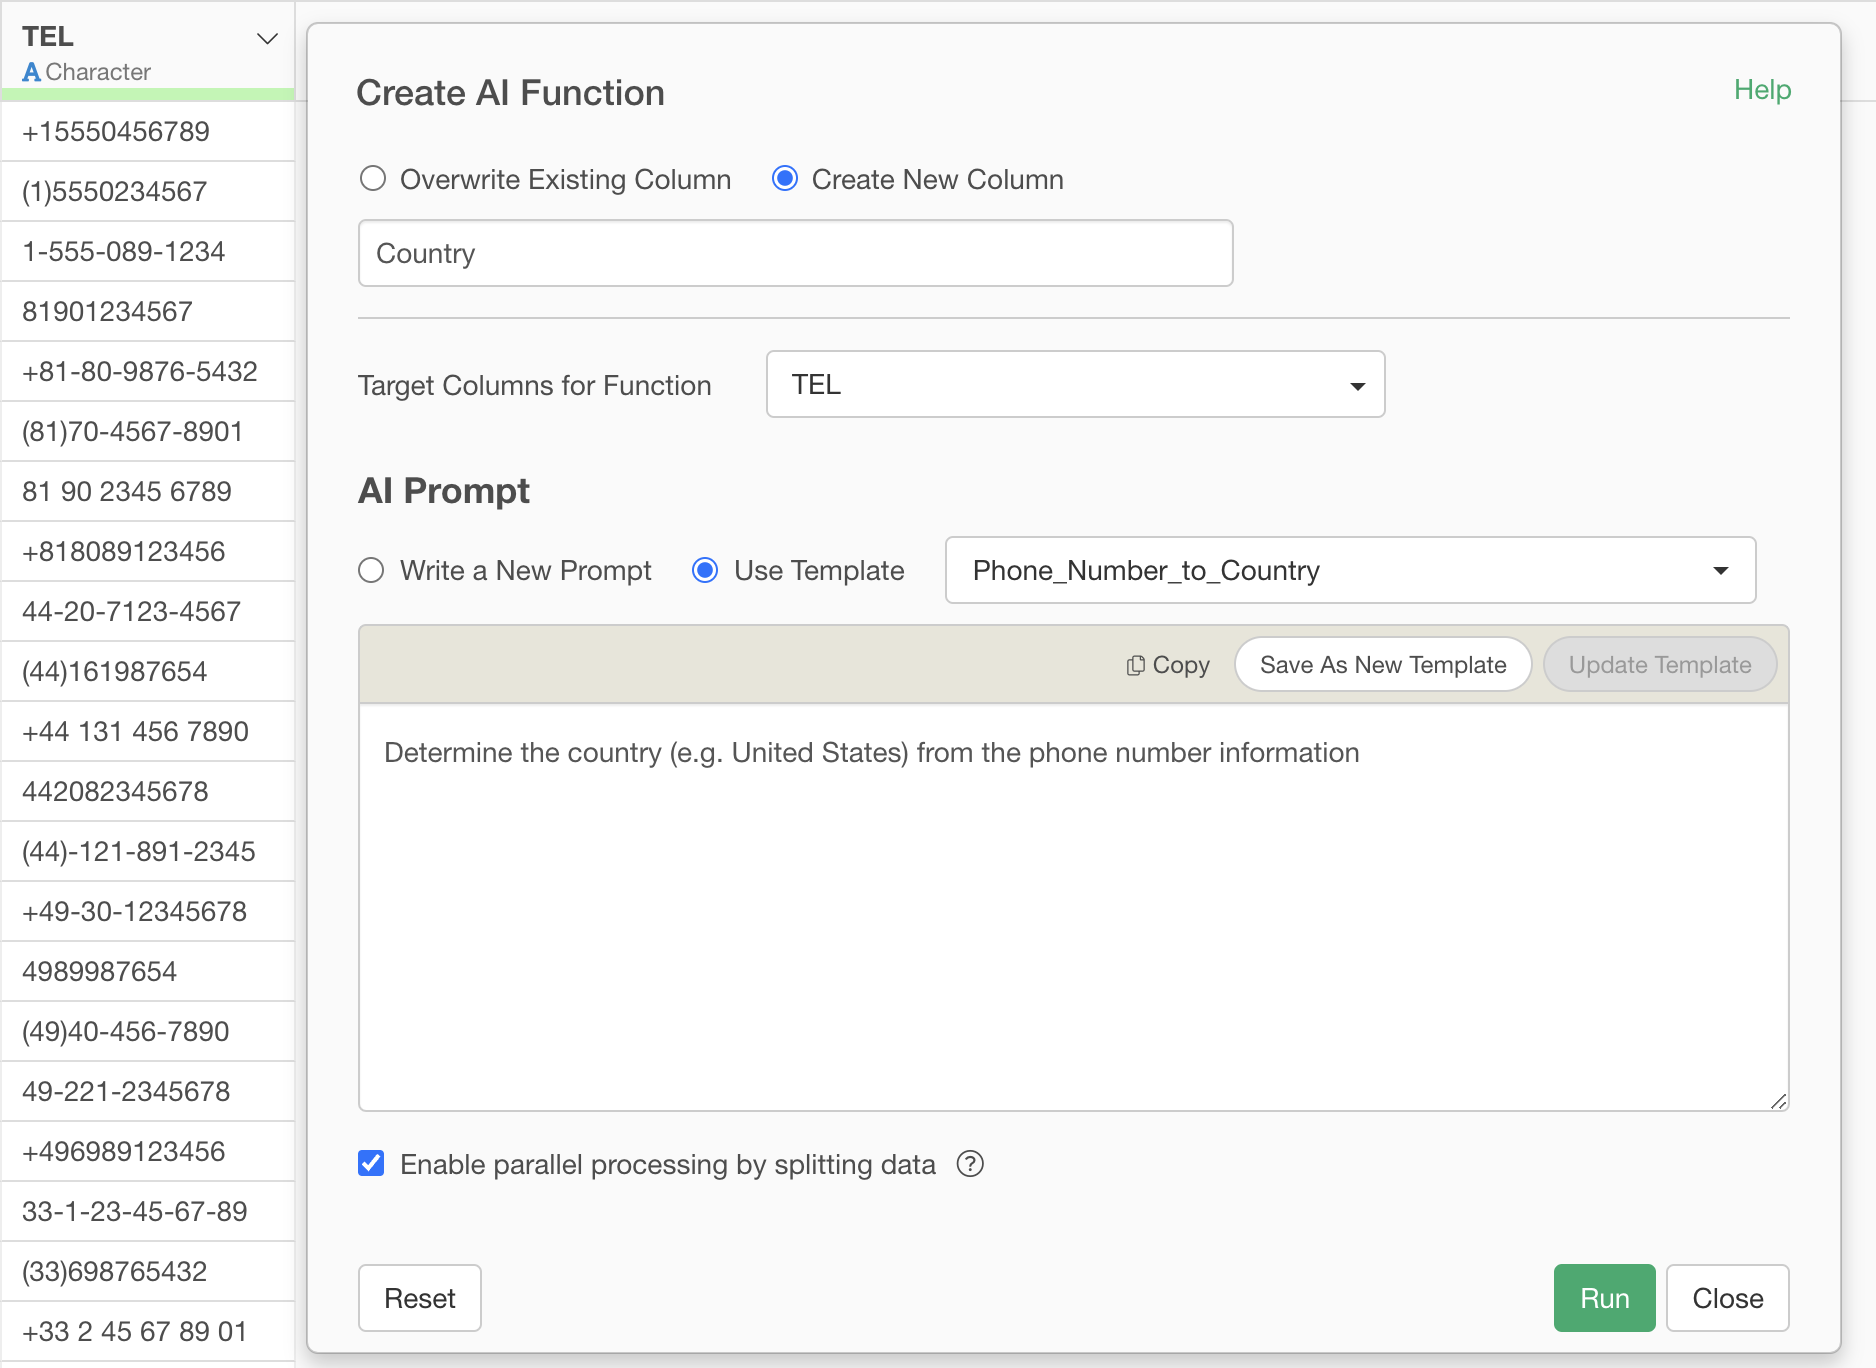This screenshot has width=1876, height=1368.
Task: Open the Help link
Action: pyautogui.click(x=1762, y=90)
